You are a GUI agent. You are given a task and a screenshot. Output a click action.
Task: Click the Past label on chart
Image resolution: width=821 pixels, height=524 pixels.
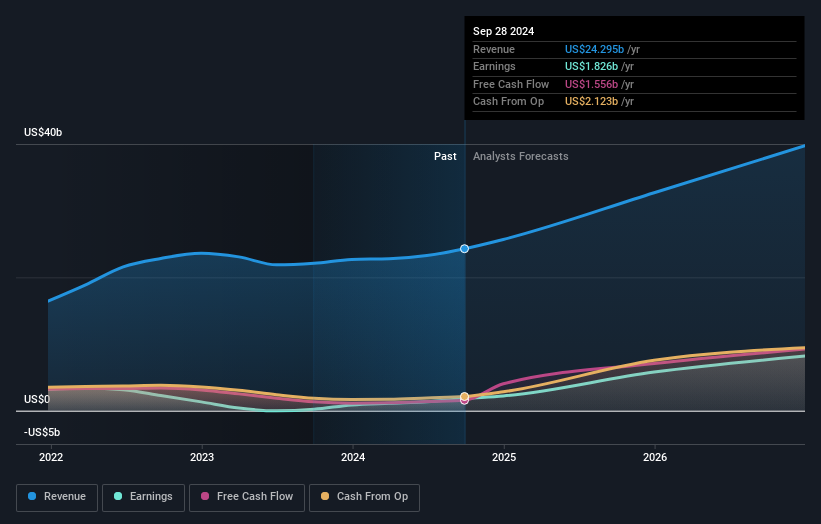(445, 157)
